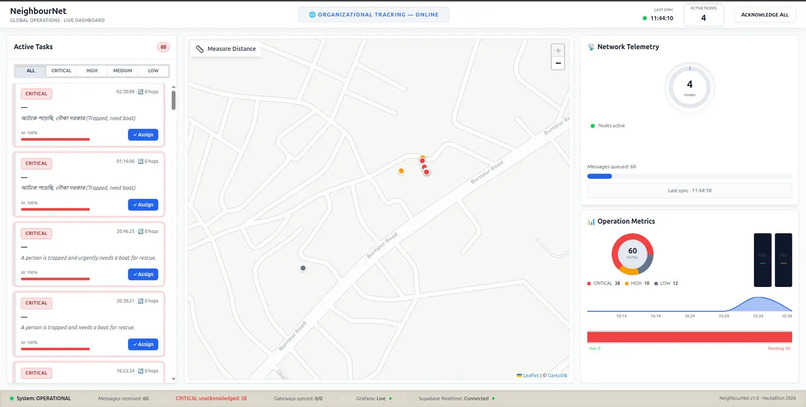Image resolution: width=806 pixels, height=407 pixels.
Task: Click the AI 100% bar on 02:30:09 task
Action: 55,139
